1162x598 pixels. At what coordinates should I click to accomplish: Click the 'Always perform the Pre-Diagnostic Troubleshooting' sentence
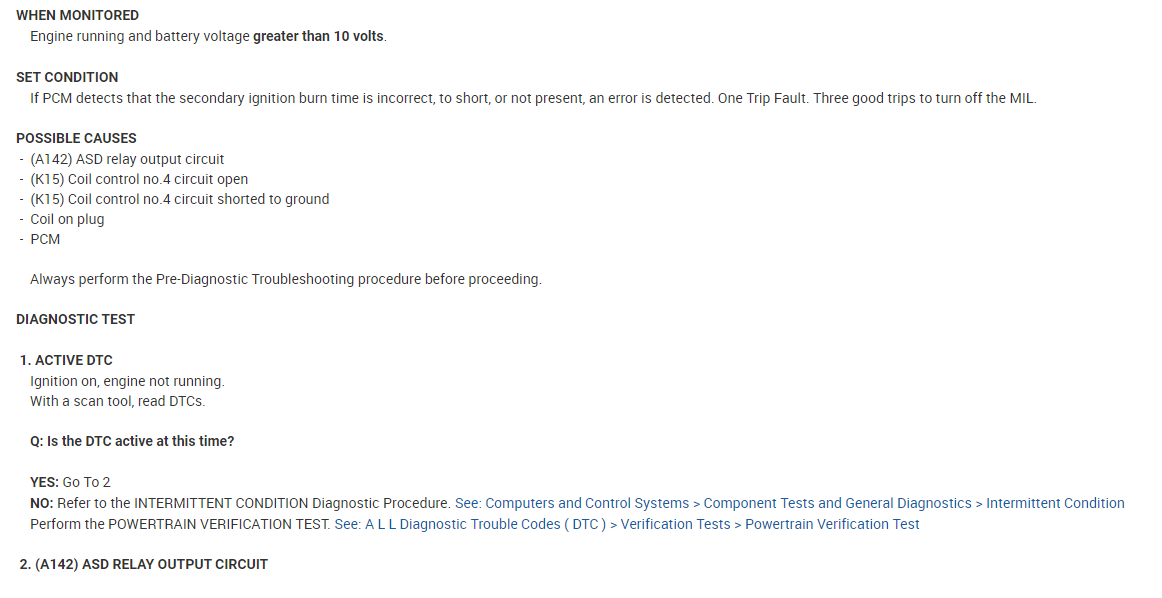click(x=285, y=279)
